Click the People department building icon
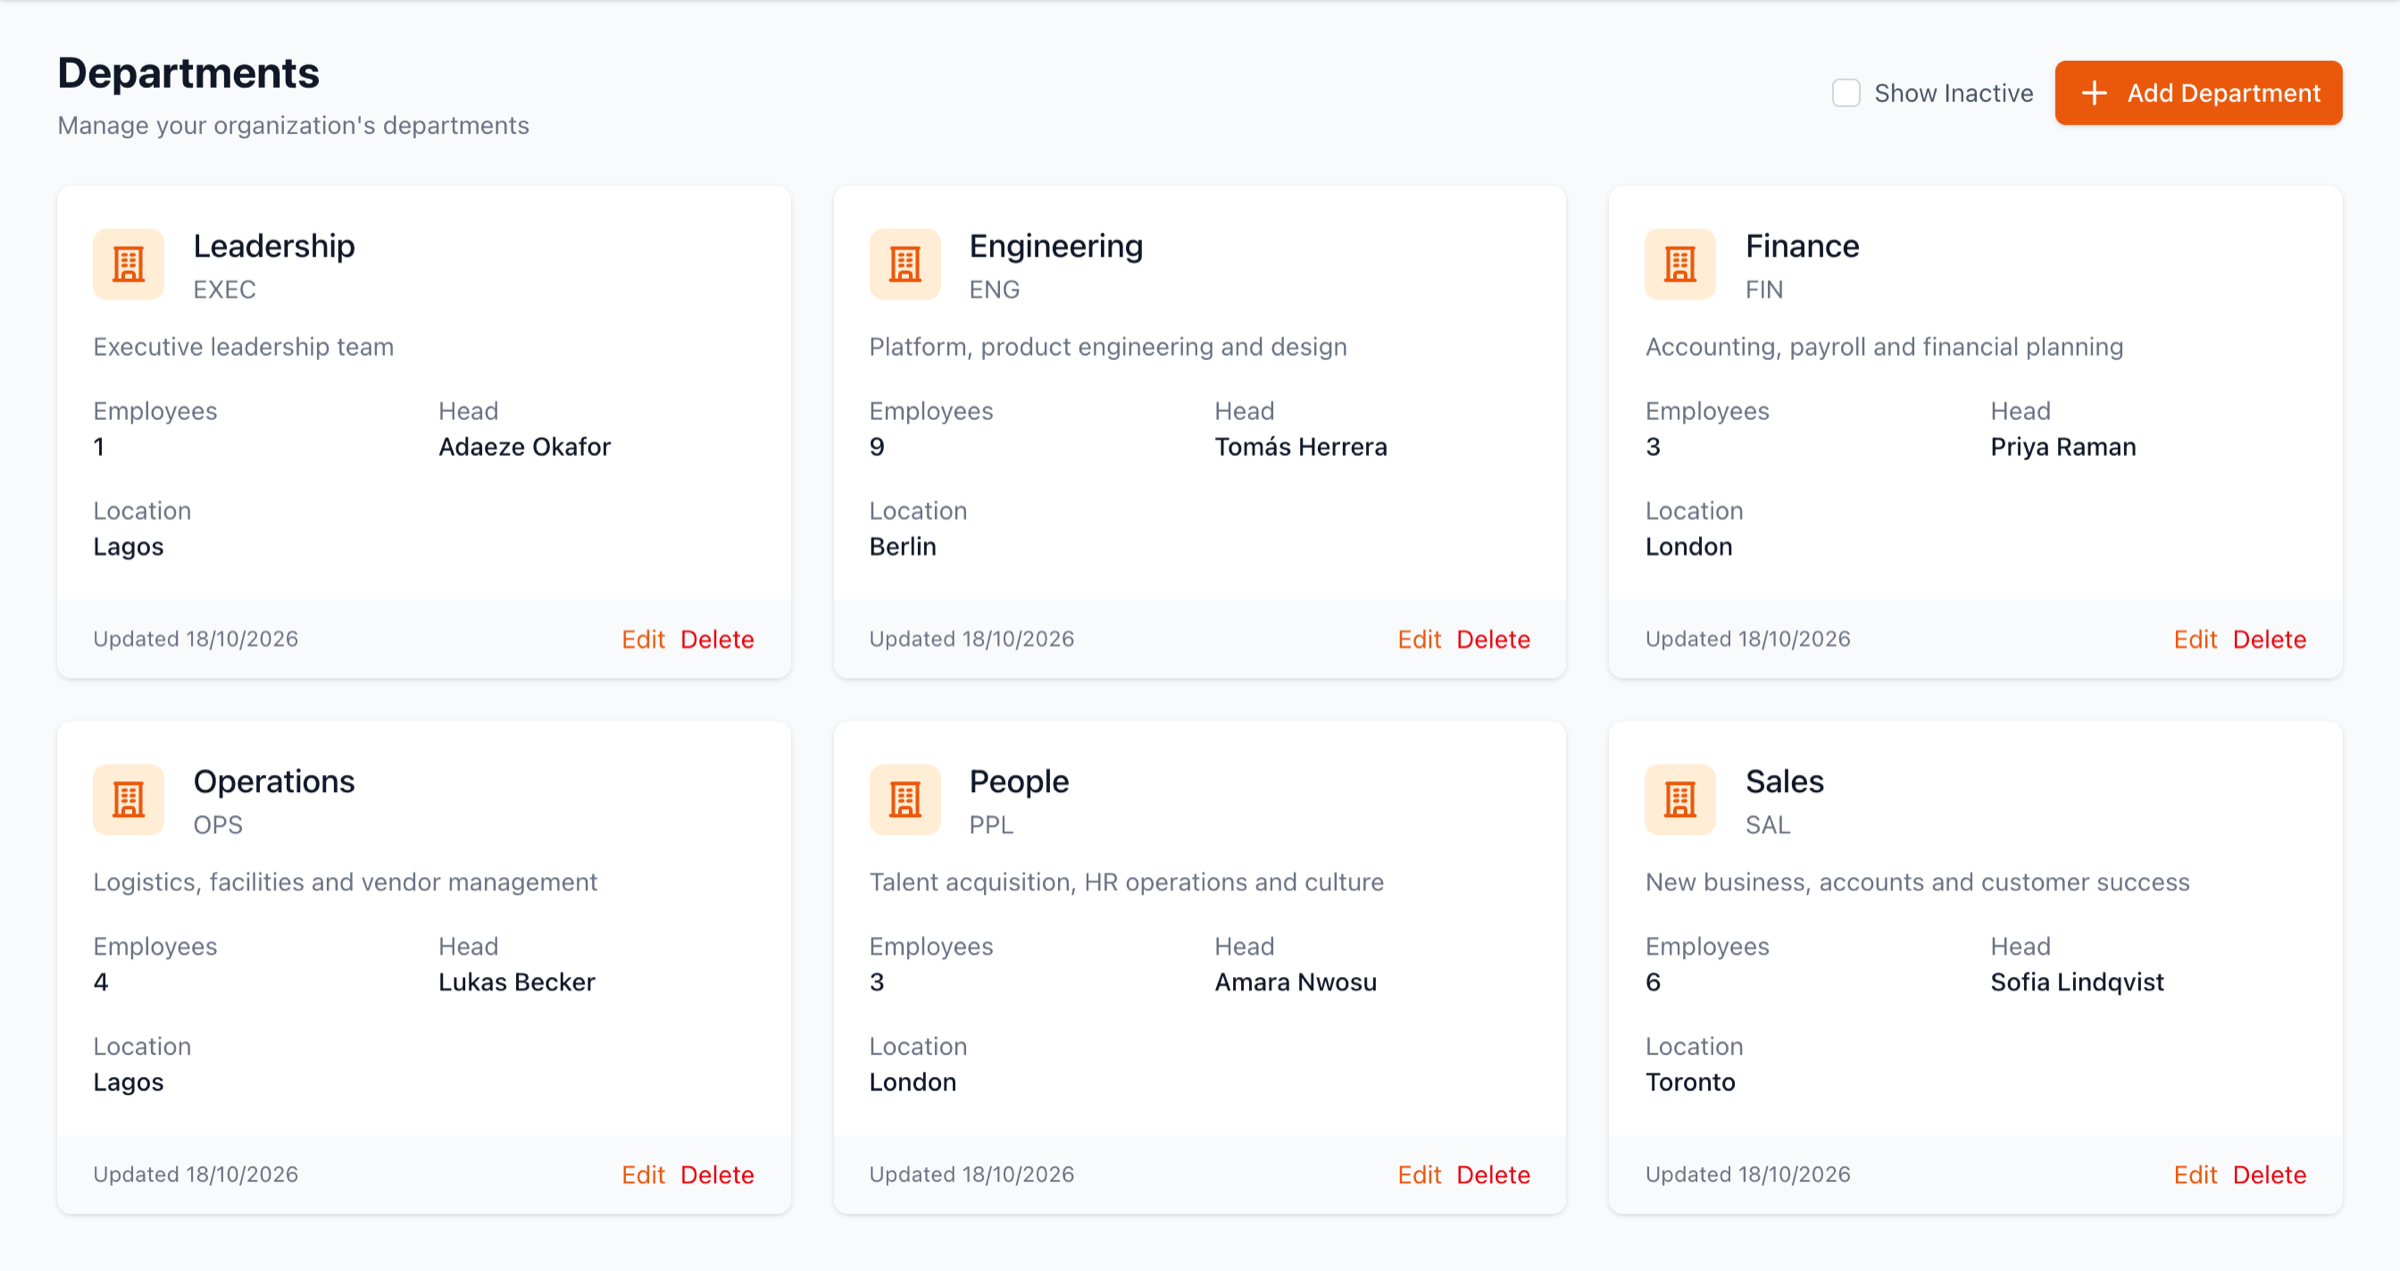The image size is (2400, 1271). (x=905, y=800)
